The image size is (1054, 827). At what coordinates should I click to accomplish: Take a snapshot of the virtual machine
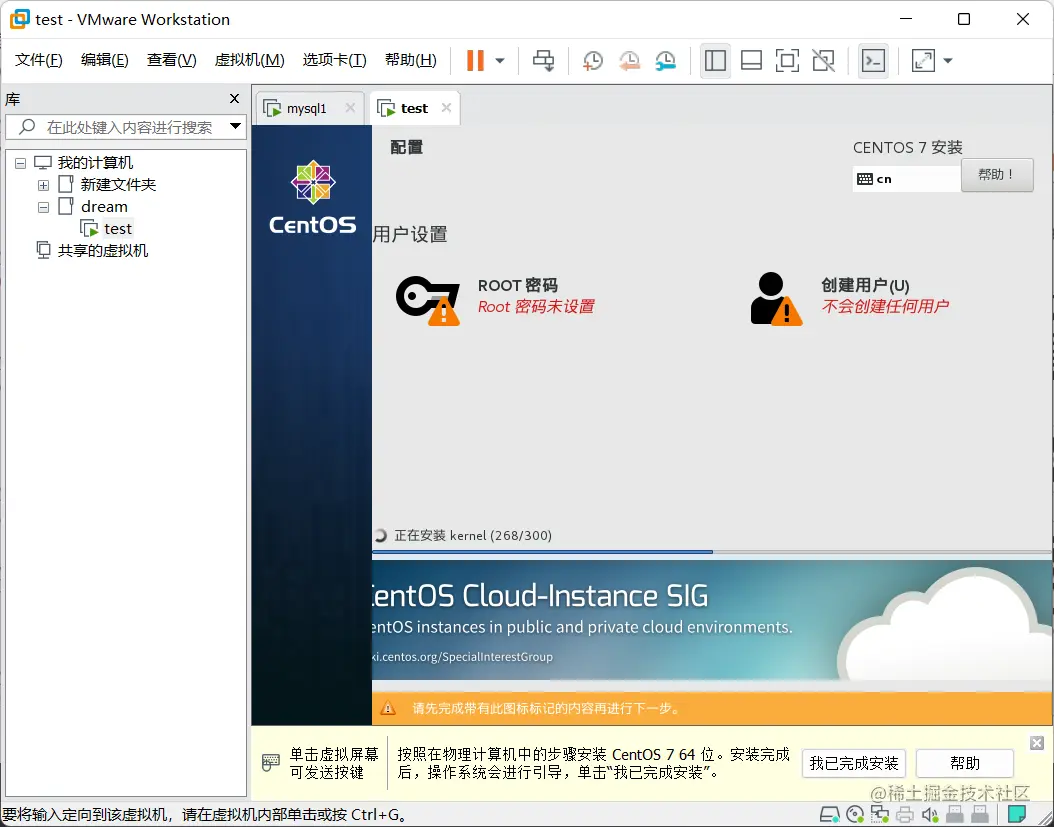(x=592, y=61)
